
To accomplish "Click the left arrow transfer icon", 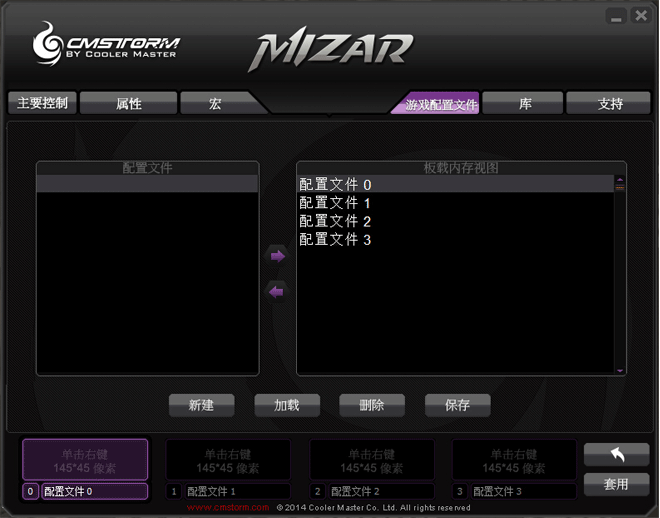I will (x=277, y=292).
